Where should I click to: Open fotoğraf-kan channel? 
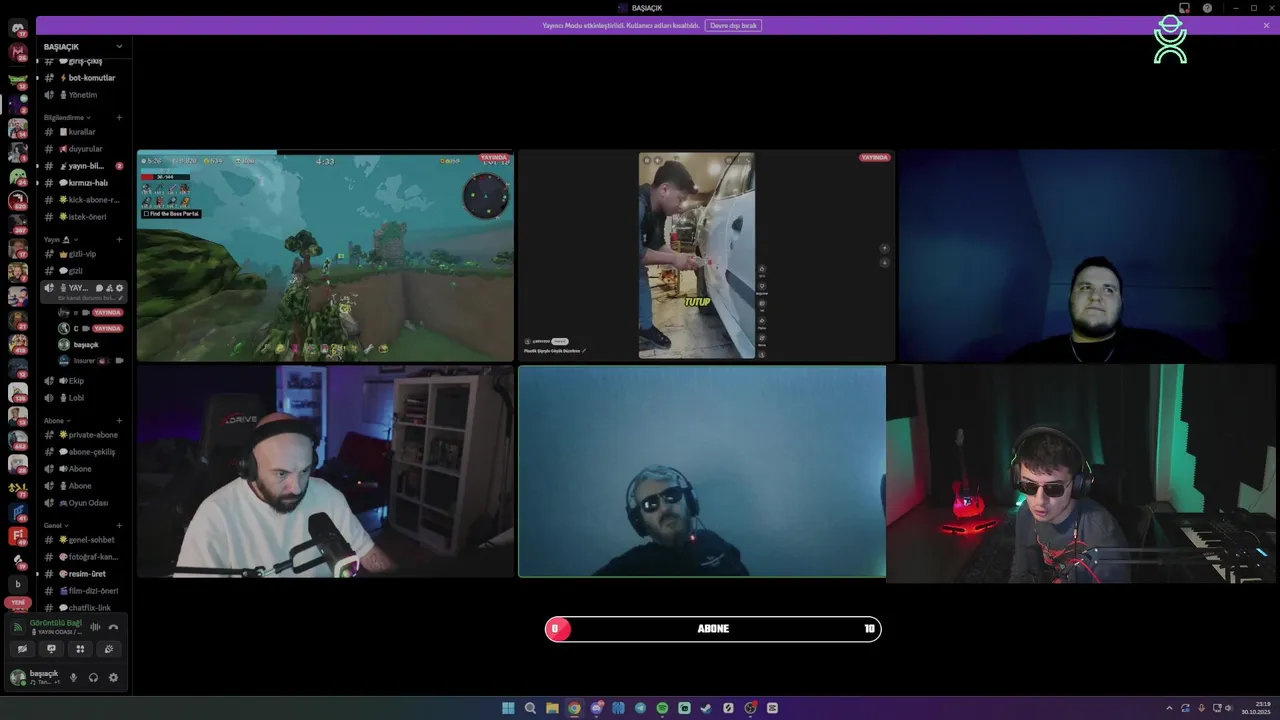(x=83, y=557)
